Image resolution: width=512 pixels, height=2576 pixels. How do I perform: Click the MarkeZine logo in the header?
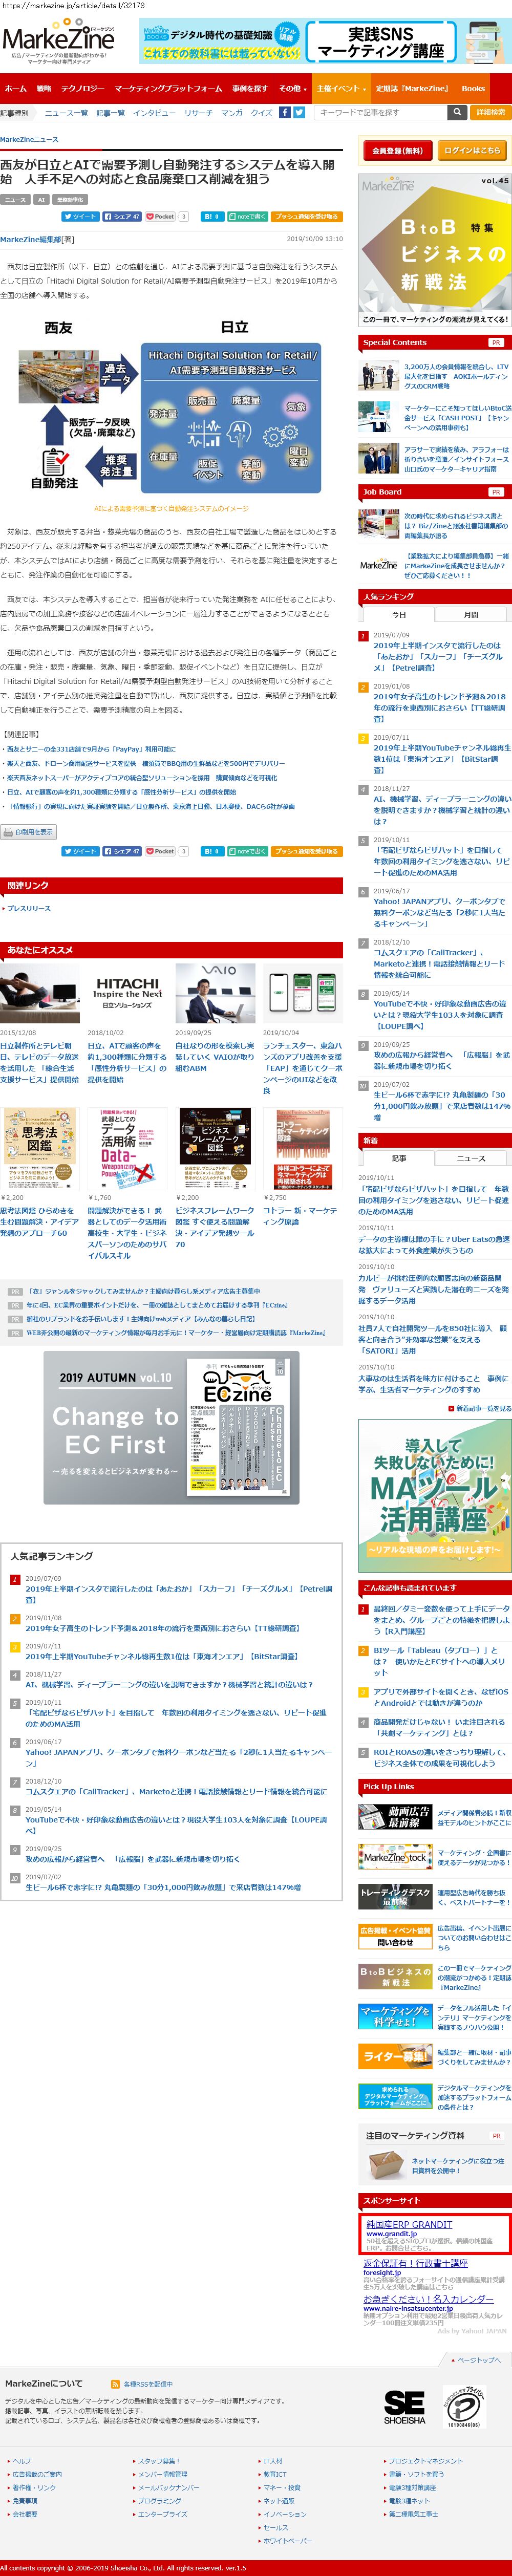(x=59, y=40)
